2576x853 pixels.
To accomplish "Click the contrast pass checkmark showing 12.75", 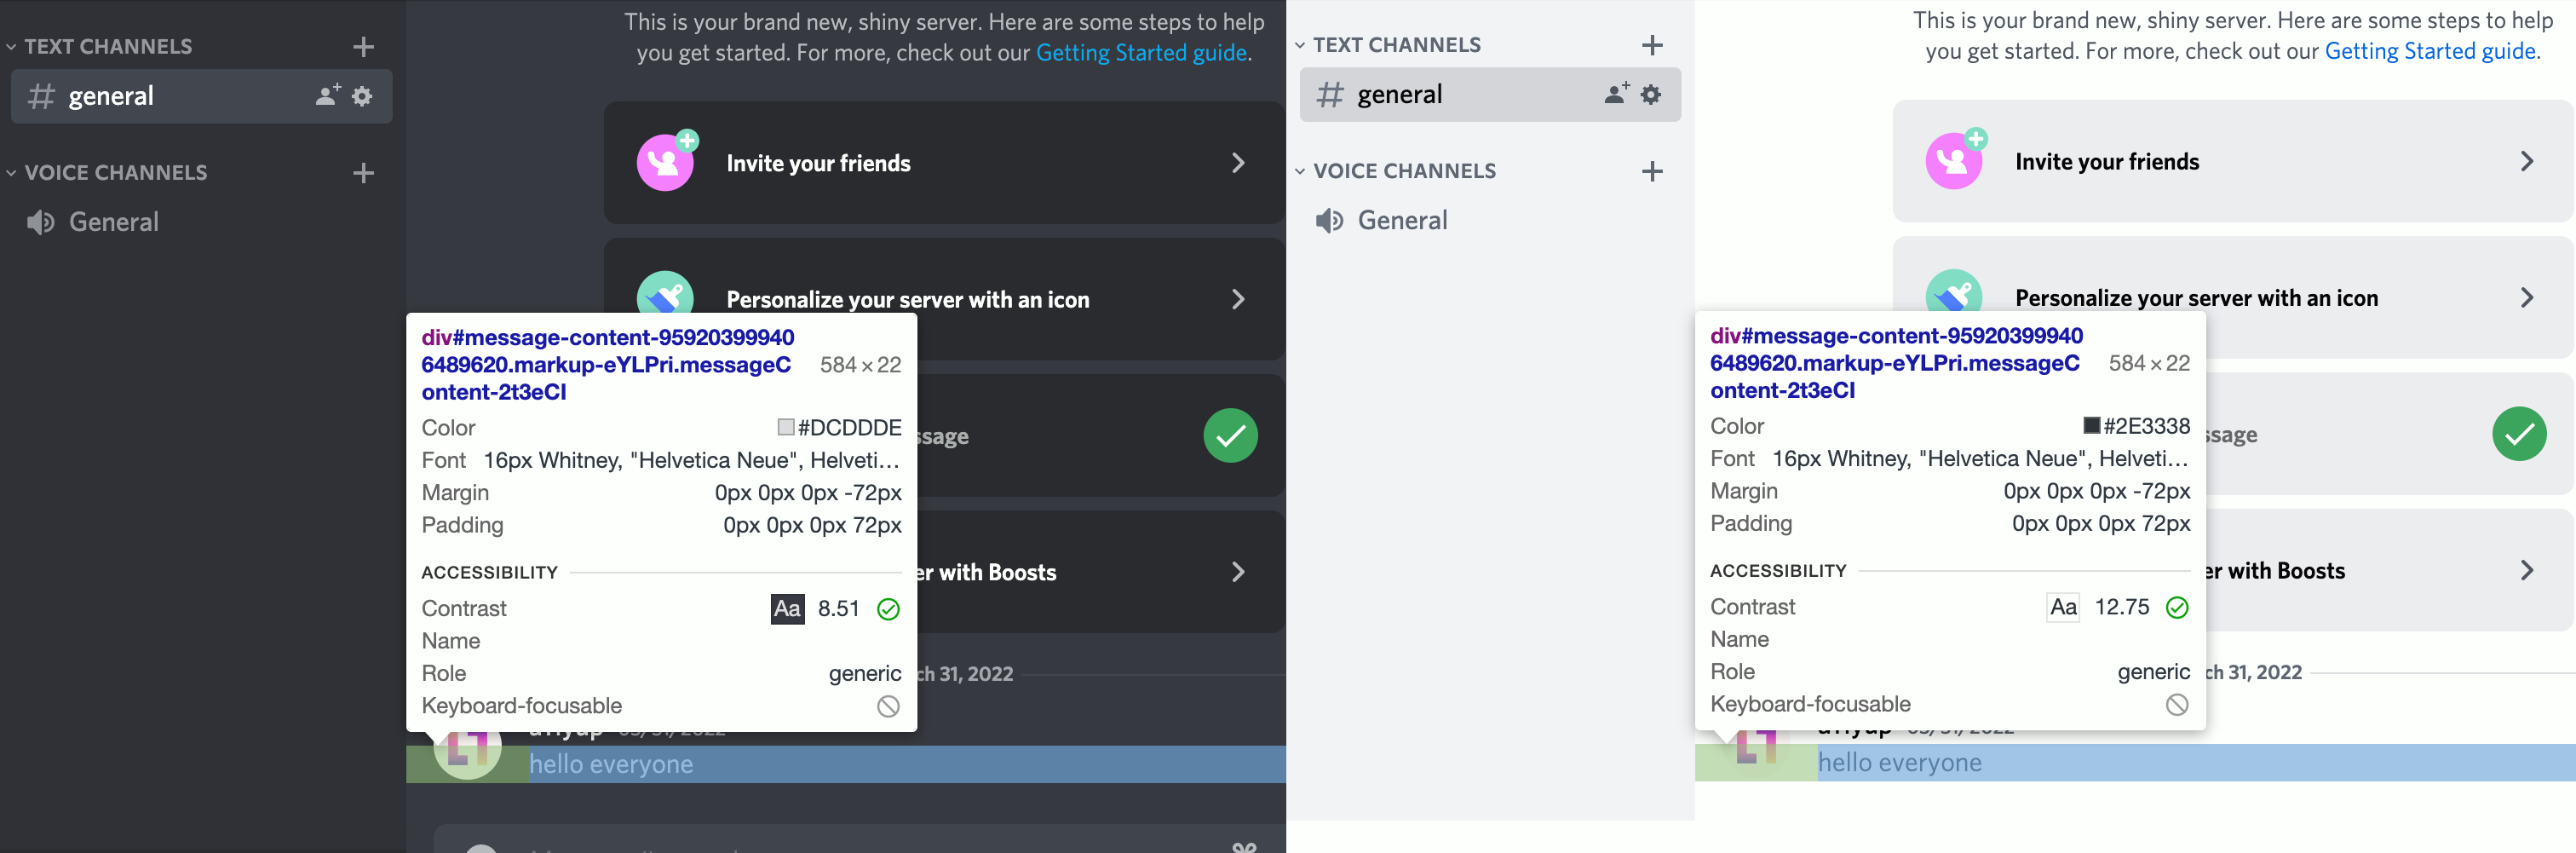I will click(x=2178, y=607).
